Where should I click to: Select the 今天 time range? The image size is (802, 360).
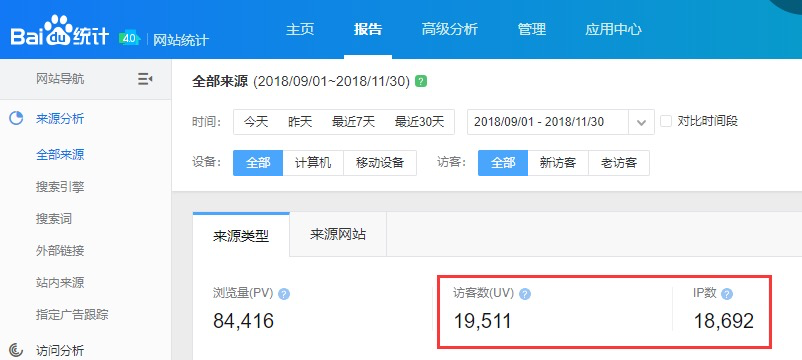pyautogui.click(x=256, y=122)
